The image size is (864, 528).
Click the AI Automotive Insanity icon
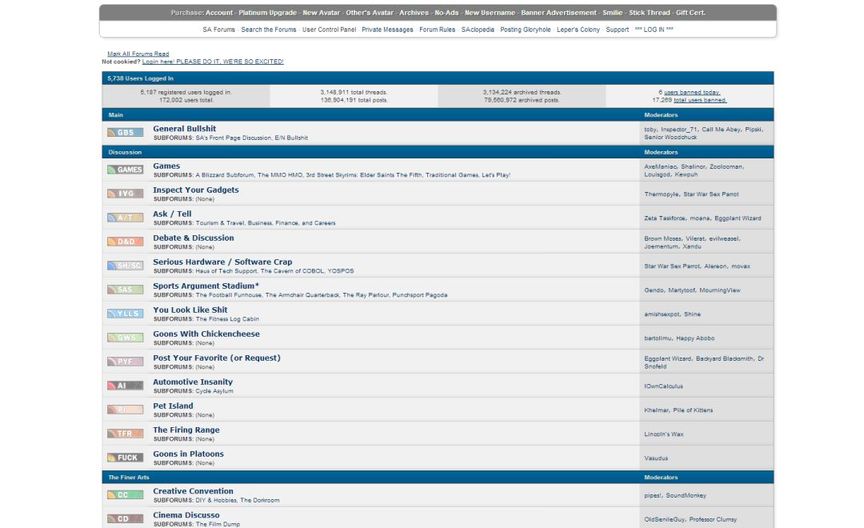click(x=125, y=386)
